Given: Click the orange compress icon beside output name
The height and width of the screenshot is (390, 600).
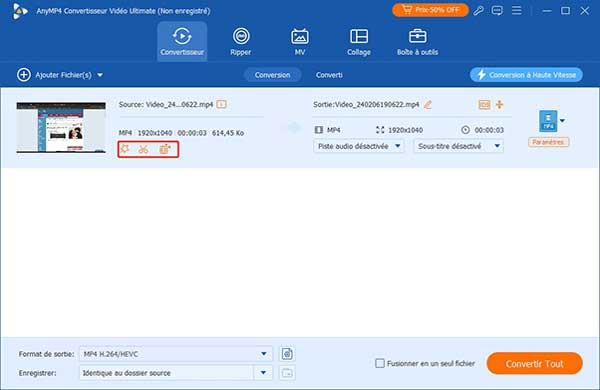Looking at the screenshot, I should pos(499,104).
